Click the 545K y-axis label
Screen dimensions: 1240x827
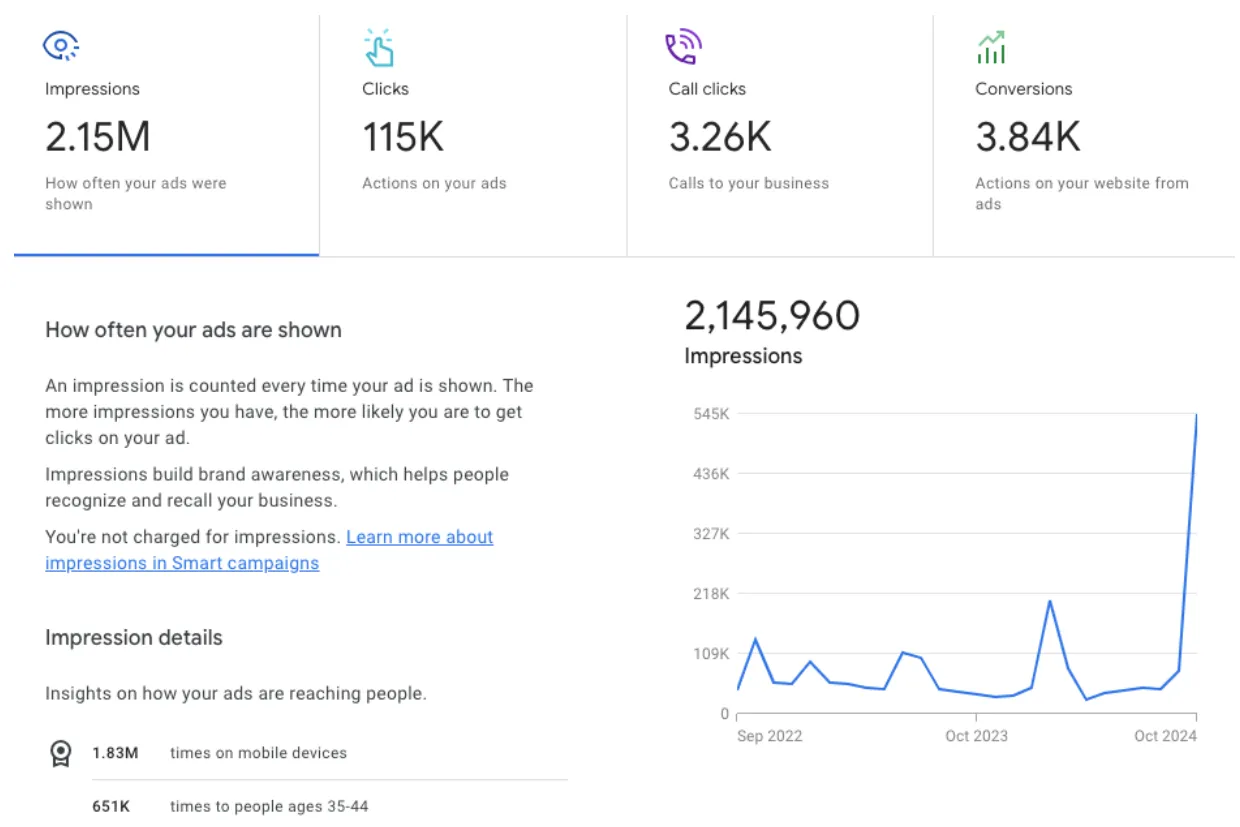(711, 414)
